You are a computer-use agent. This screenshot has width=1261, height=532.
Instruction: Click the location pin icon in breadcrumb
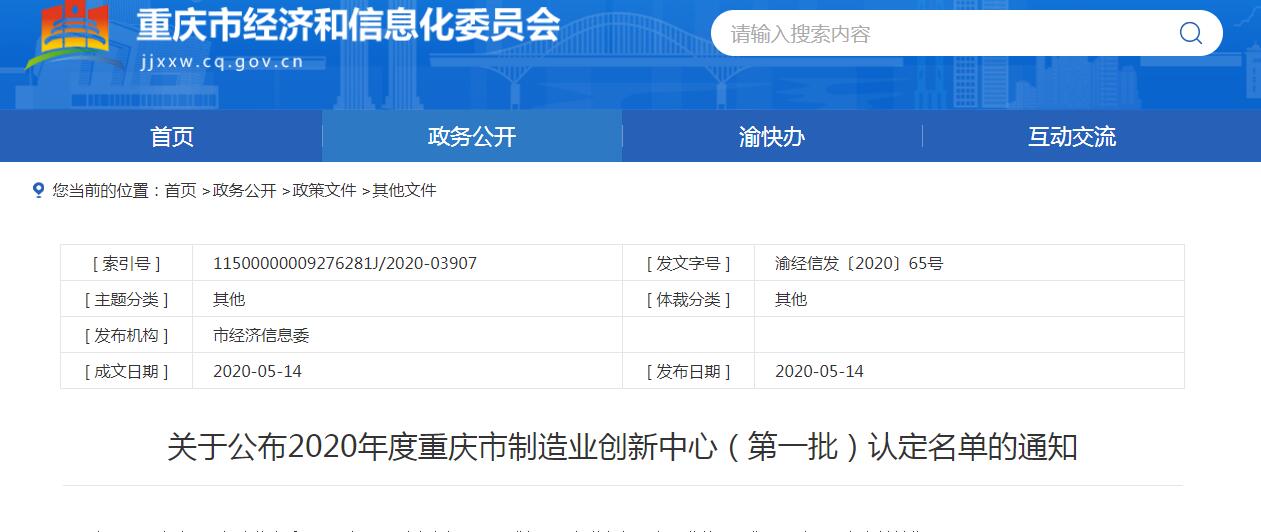(38, 190)
